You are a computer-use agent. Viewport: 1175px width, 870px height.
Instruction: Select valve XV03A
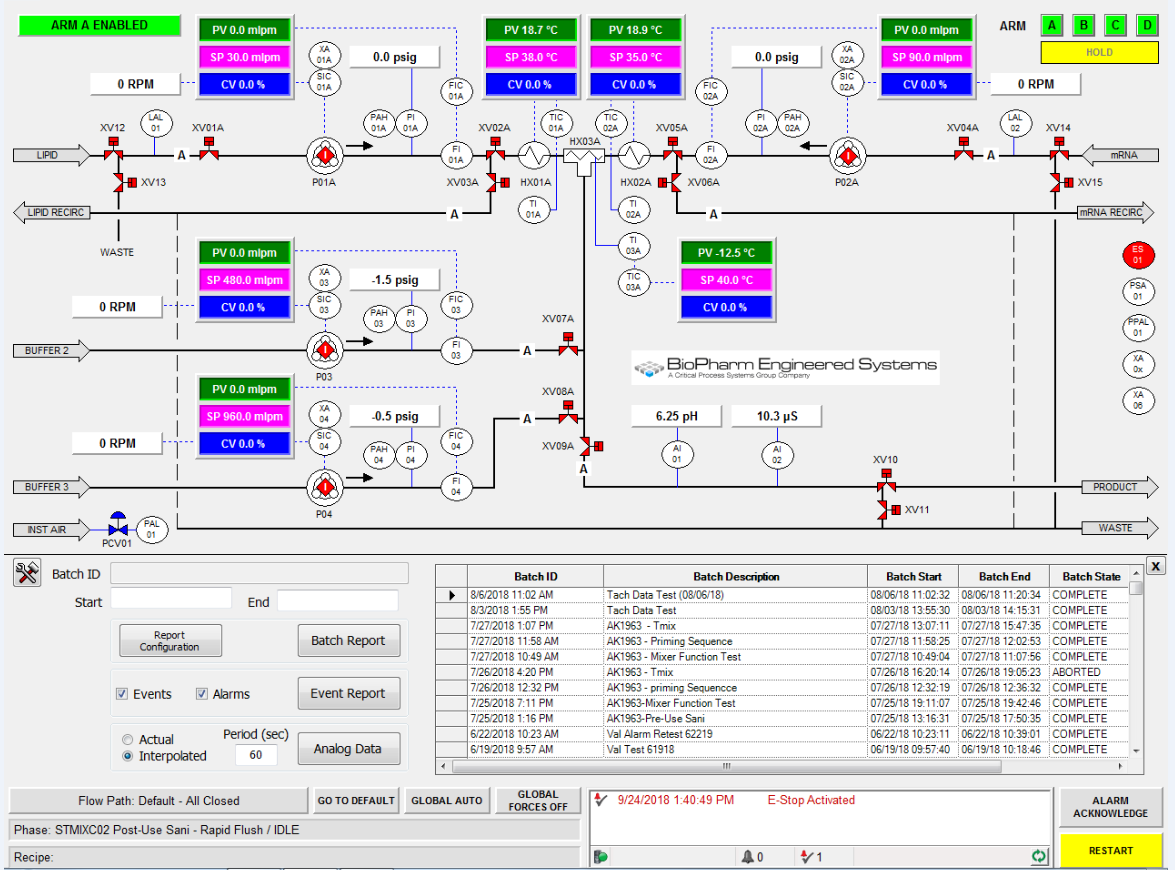(498, 182)
